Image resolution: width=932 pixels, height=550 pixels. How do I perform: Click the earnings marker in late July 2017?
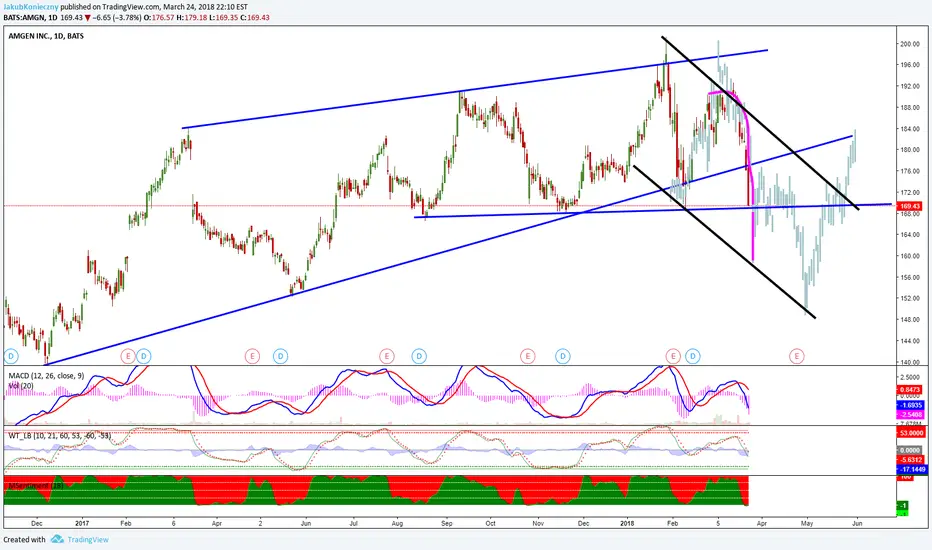pyautogui.click(x=387, y=357)
